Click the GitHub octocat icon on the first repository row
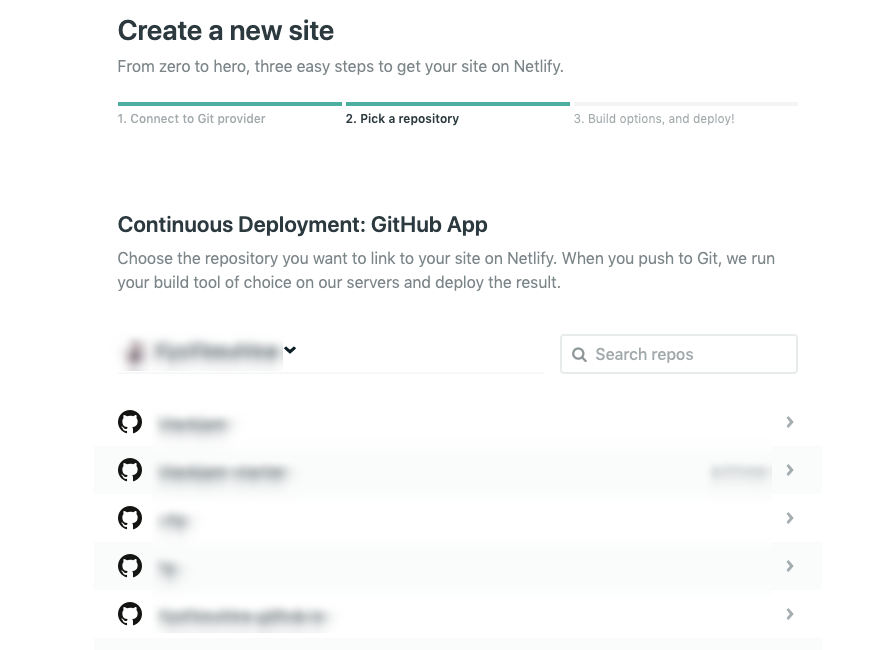 pos(130,421)
